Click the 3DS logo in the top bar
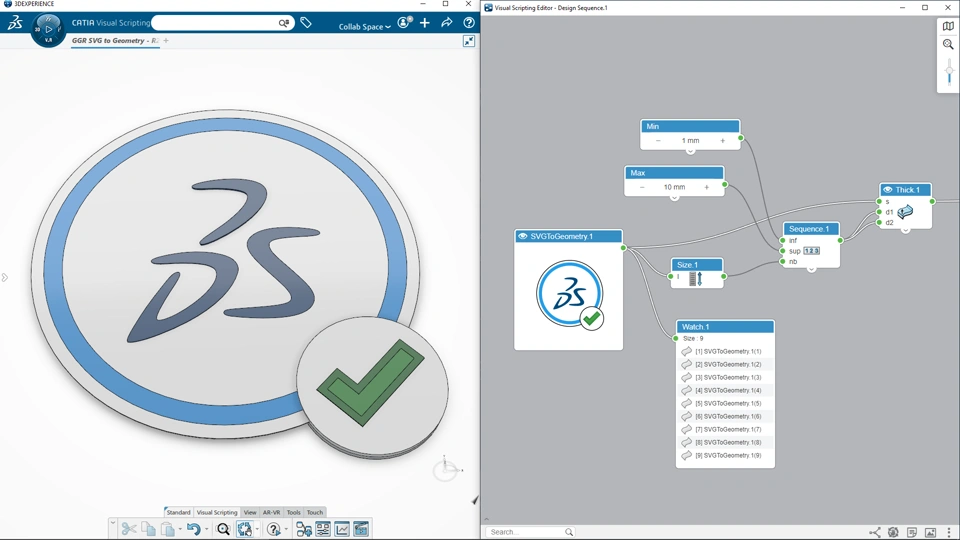 (x=15, y=23)
